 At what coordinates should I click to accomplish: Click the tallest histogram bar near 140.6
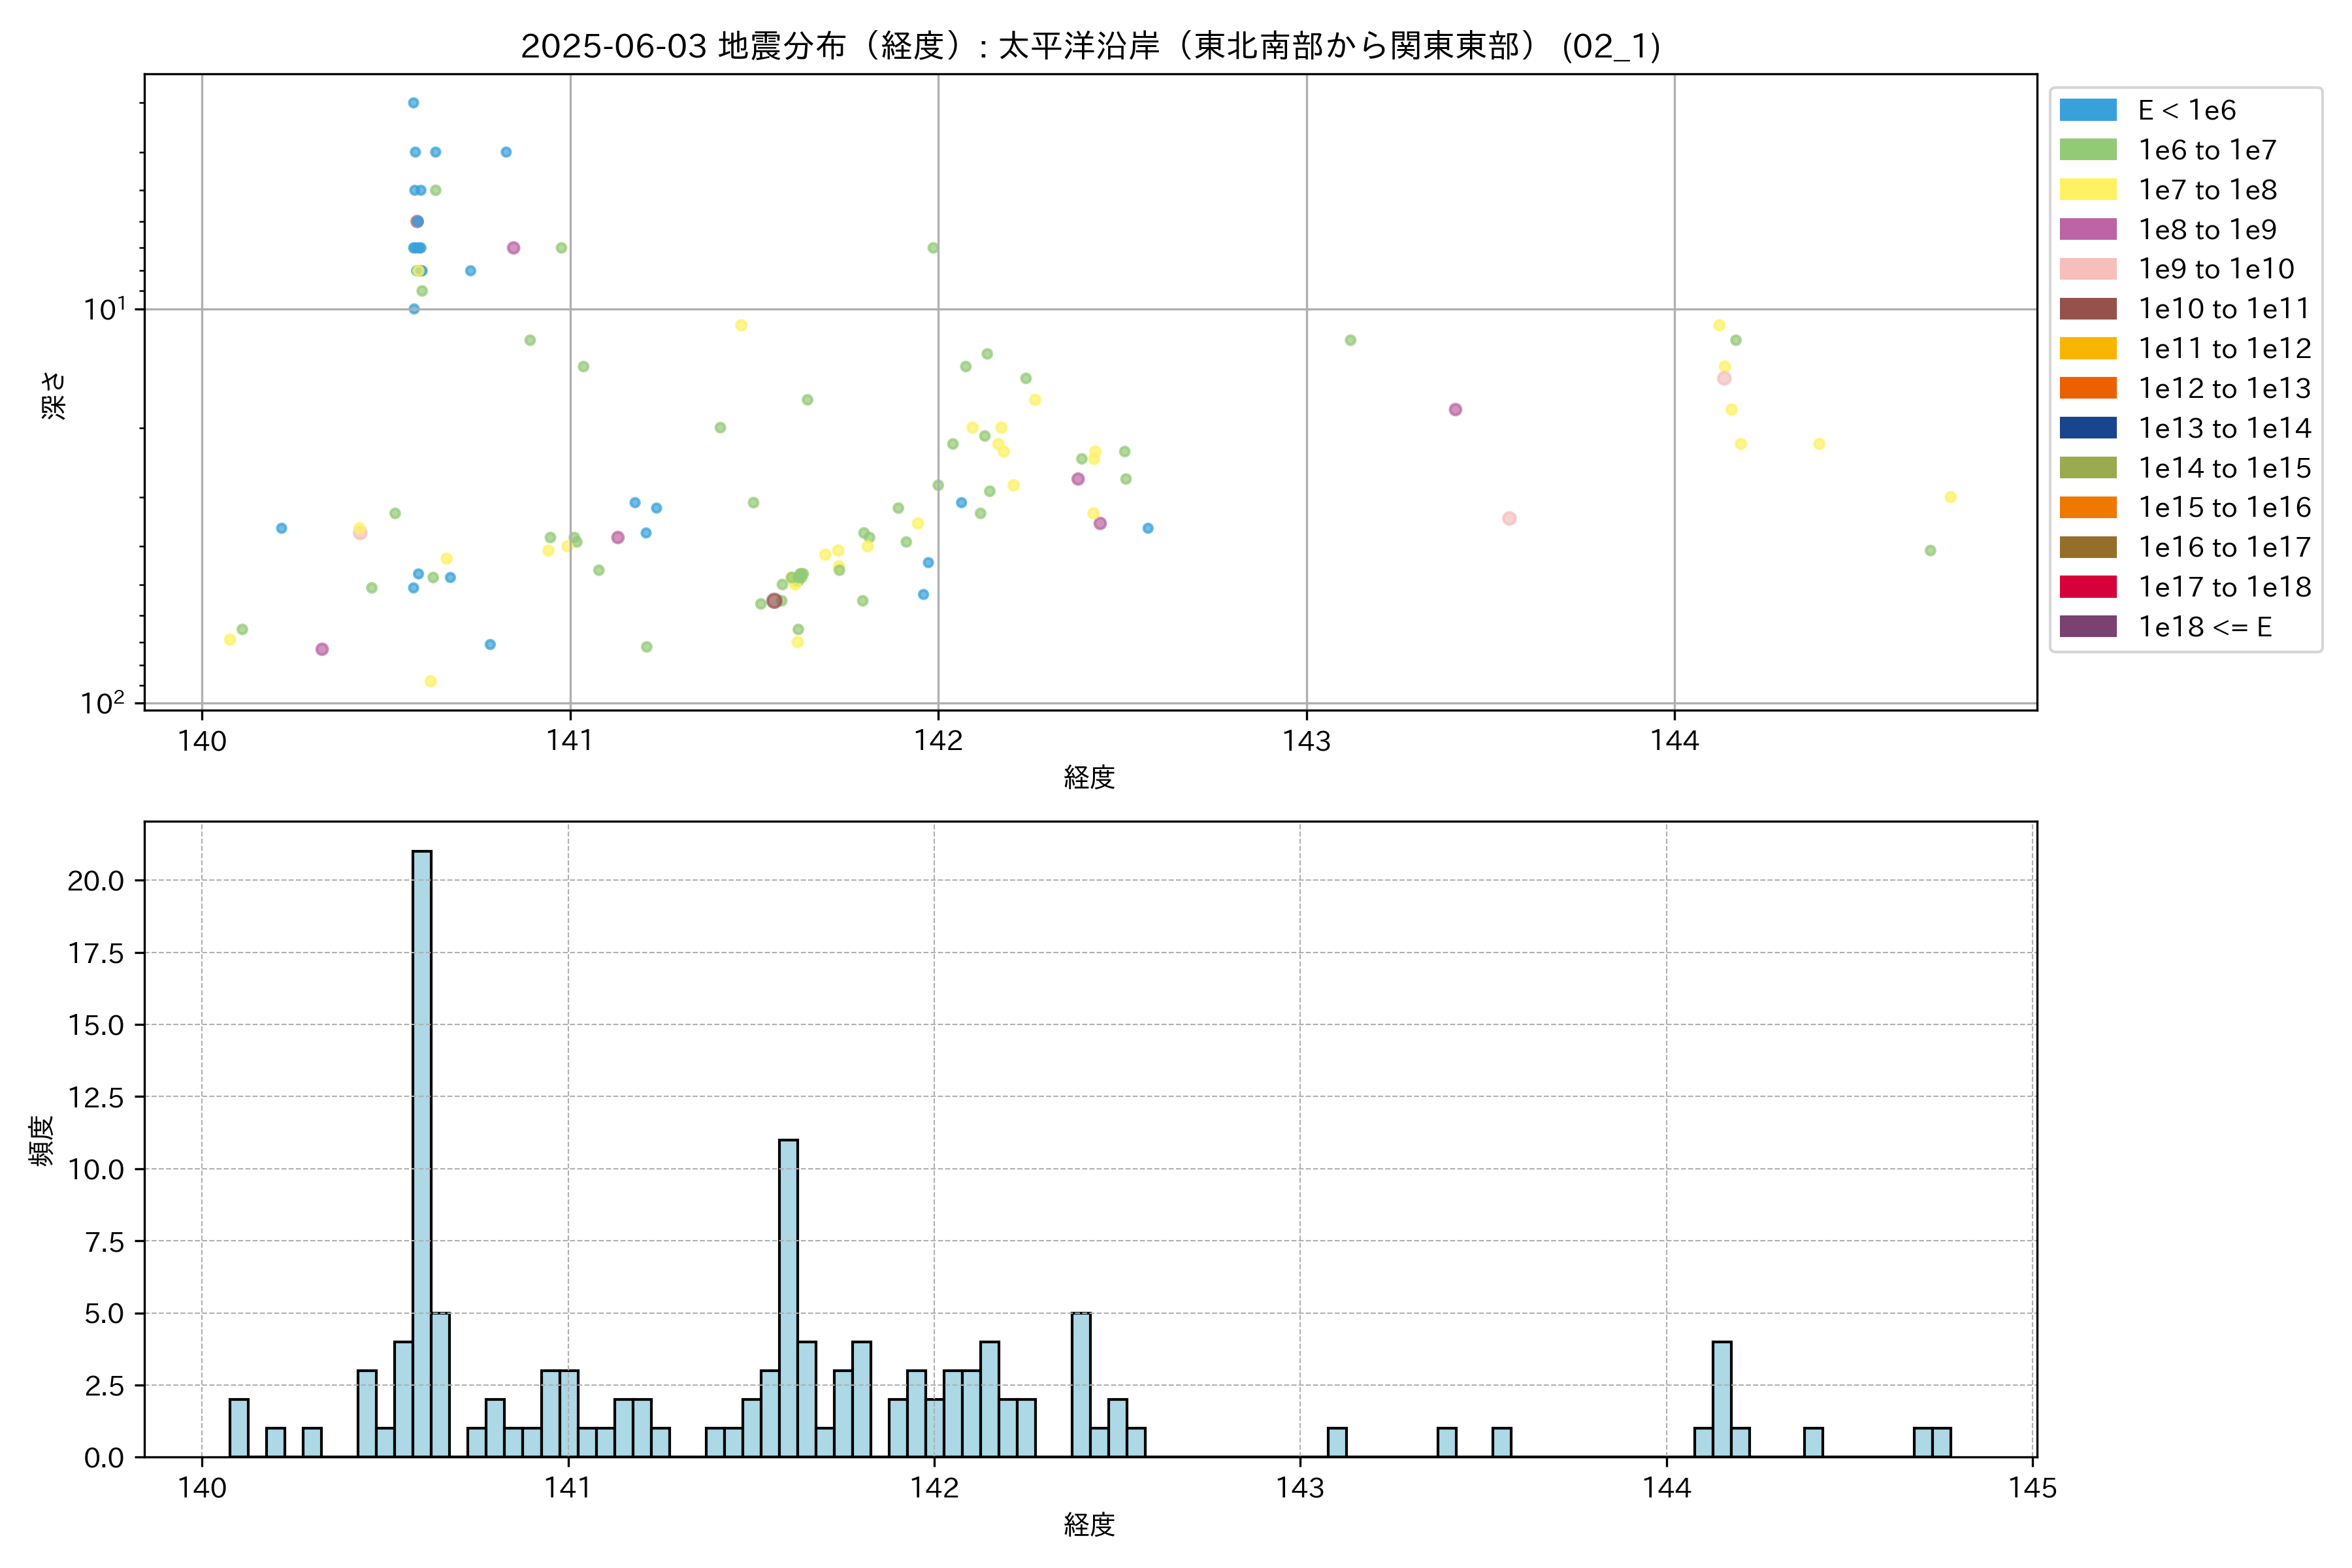click(x=422, y=1150)
